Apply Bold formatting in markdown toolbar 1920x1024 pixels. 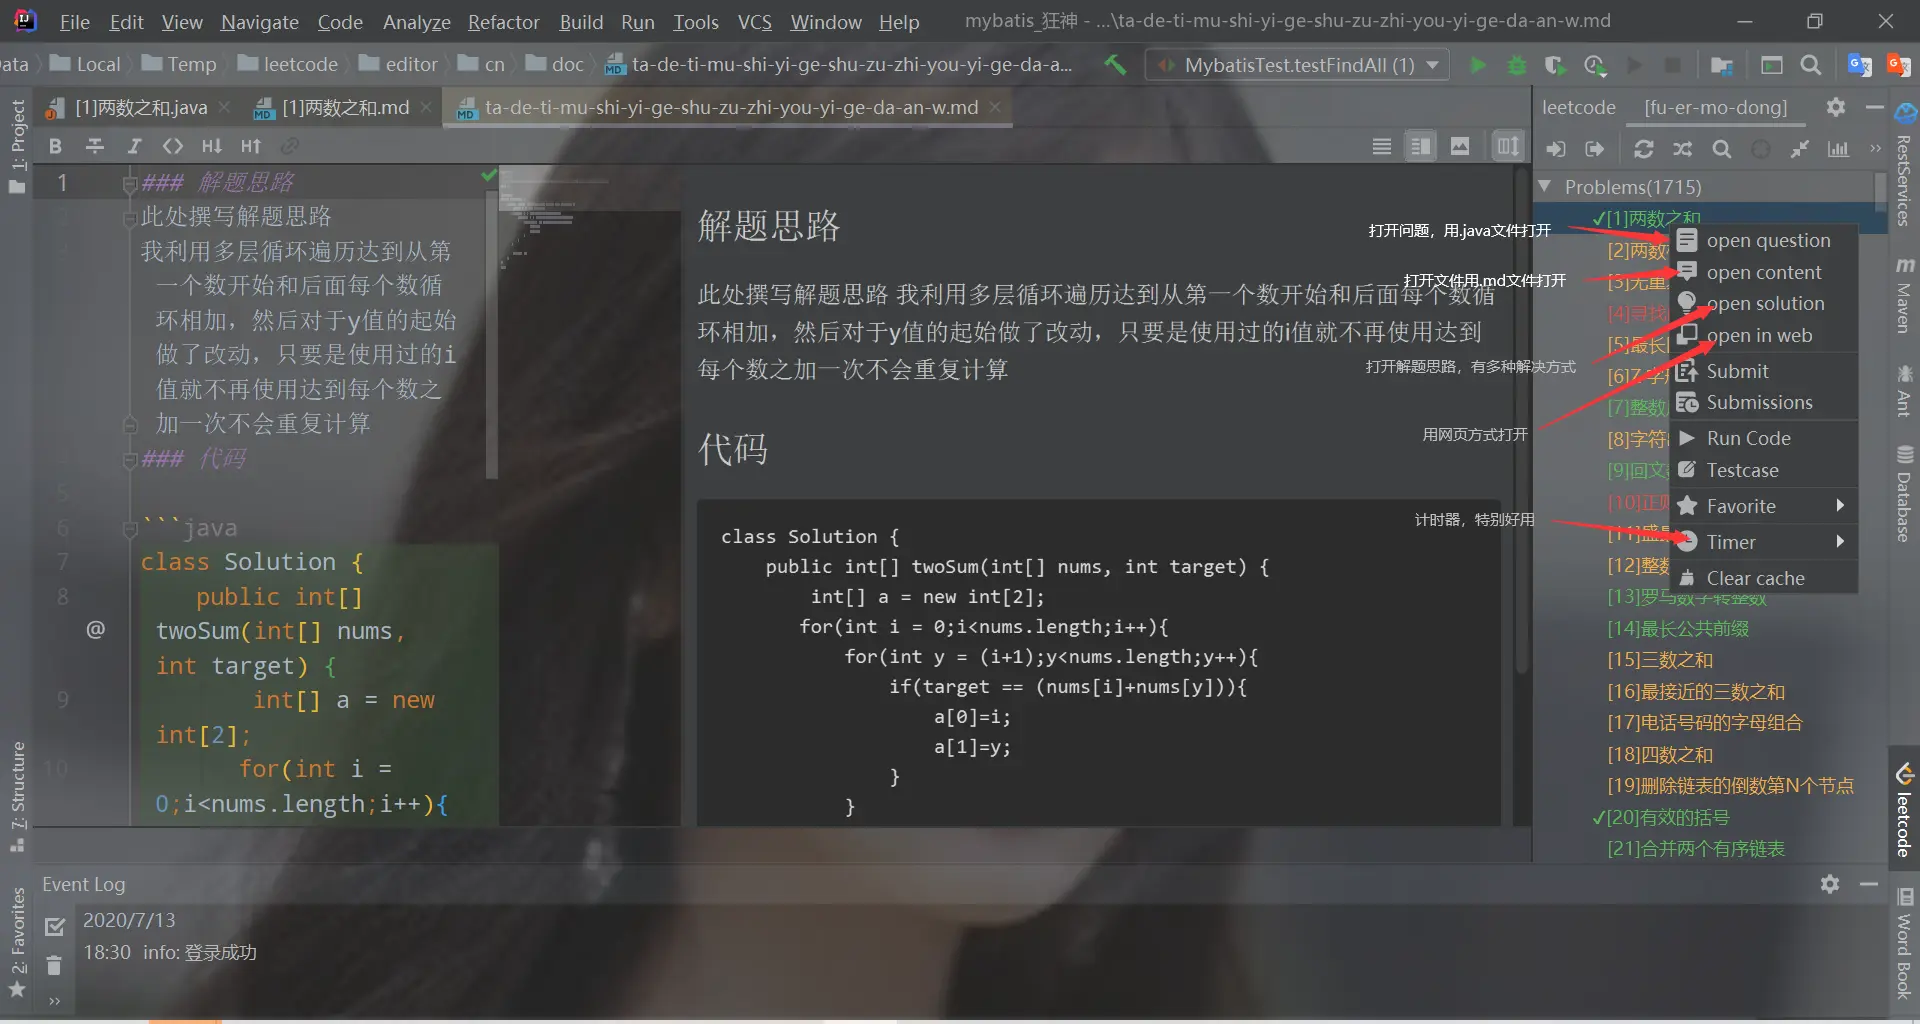click(x=55, y=146)
